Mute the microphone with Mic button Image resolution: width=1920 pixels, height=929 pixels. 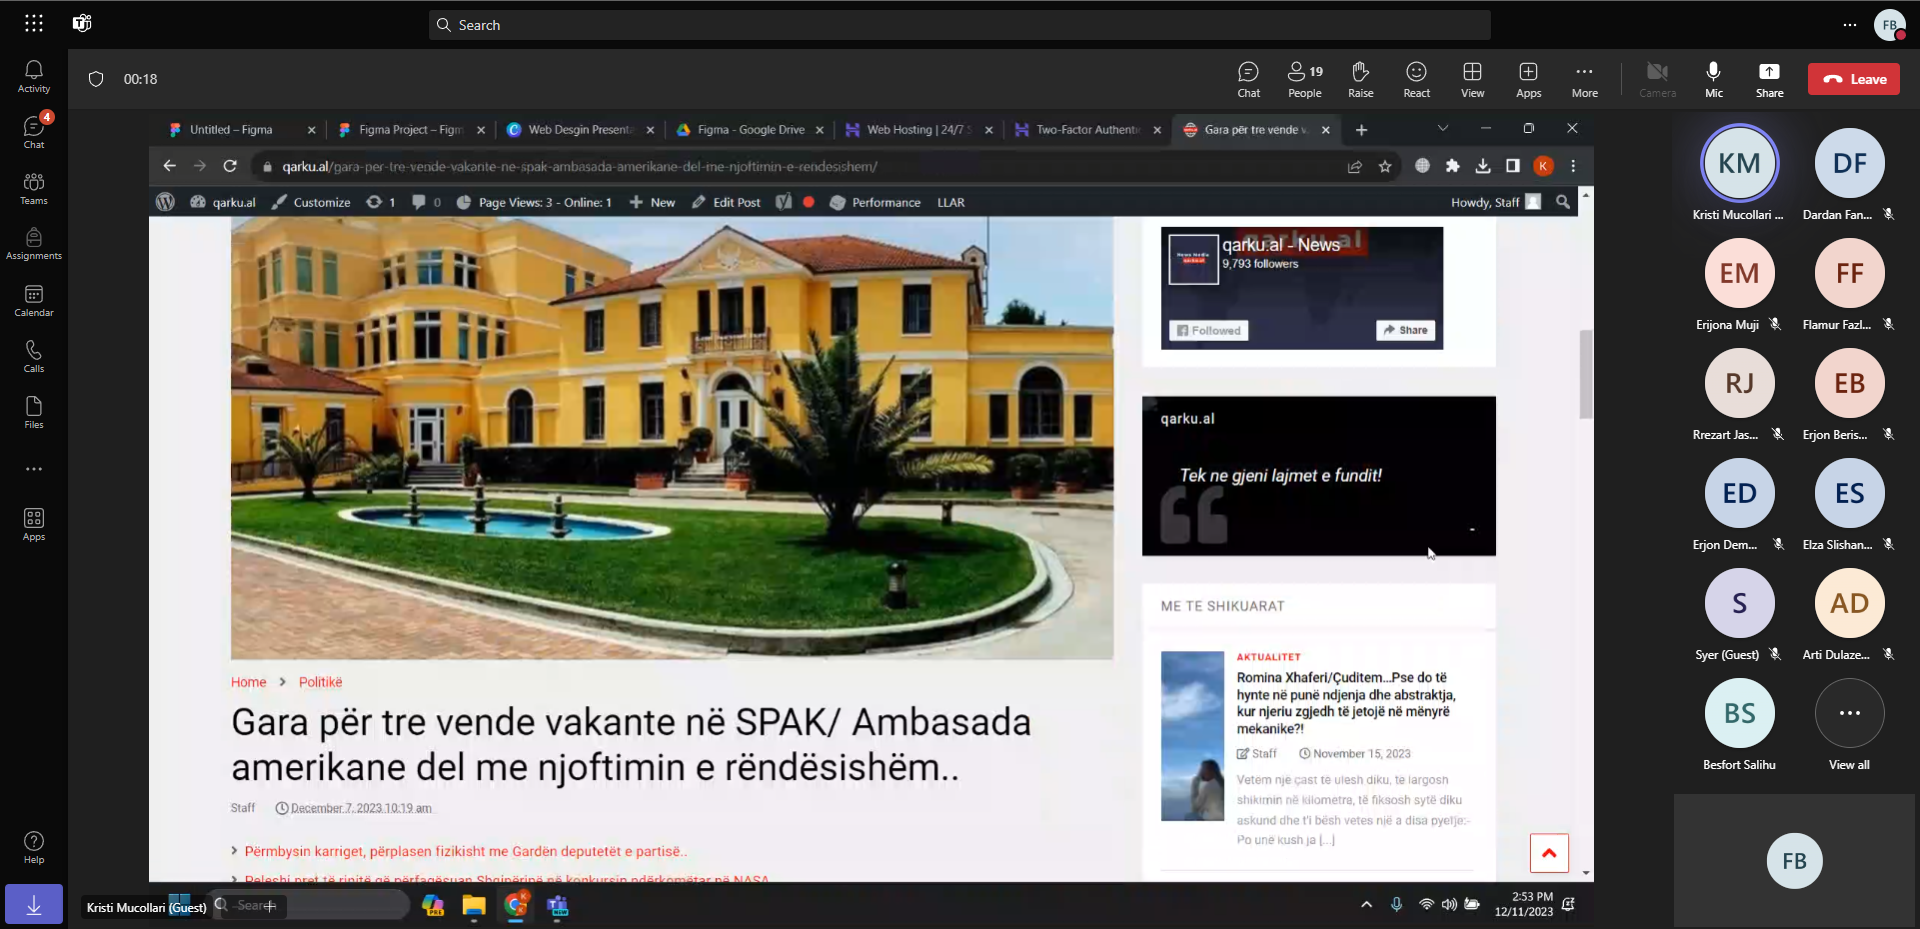(x=1713, y=79)
